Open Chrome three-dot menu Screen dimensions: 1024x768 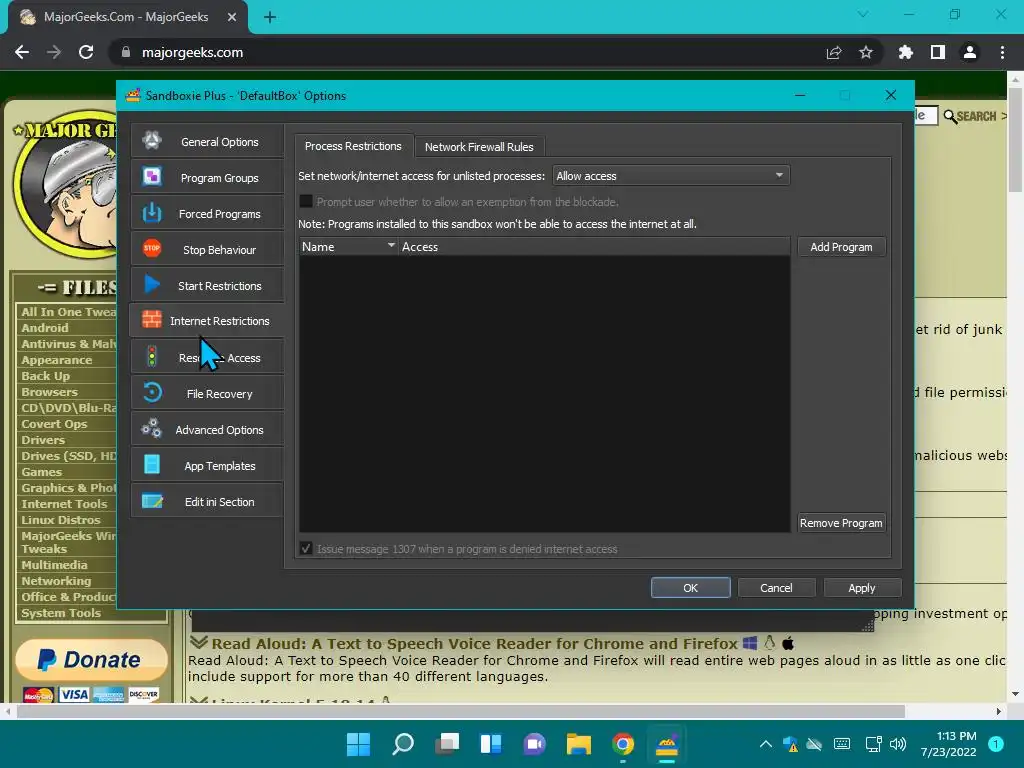tap(1002, 52)
